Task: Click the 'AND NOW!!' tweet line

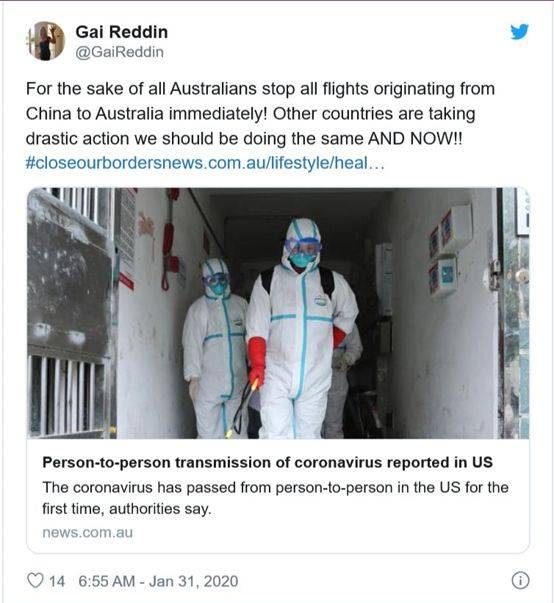Action: (244, 138)
